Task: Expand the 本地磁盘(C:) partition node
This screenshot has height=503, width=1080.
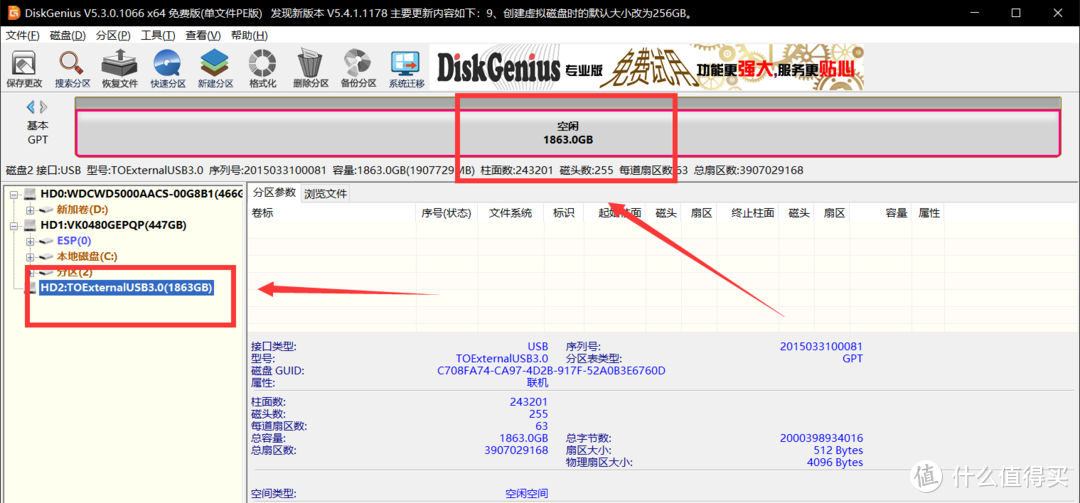Action: (30, 257)
